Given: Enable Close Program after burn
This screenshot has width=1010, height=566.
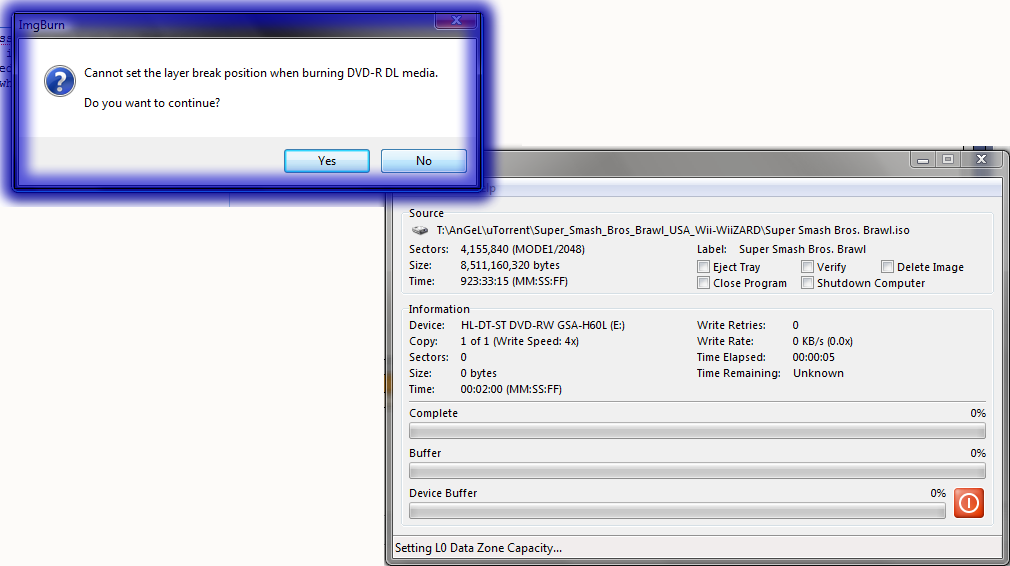Looking at the screenshot, I should pos(704,283).
